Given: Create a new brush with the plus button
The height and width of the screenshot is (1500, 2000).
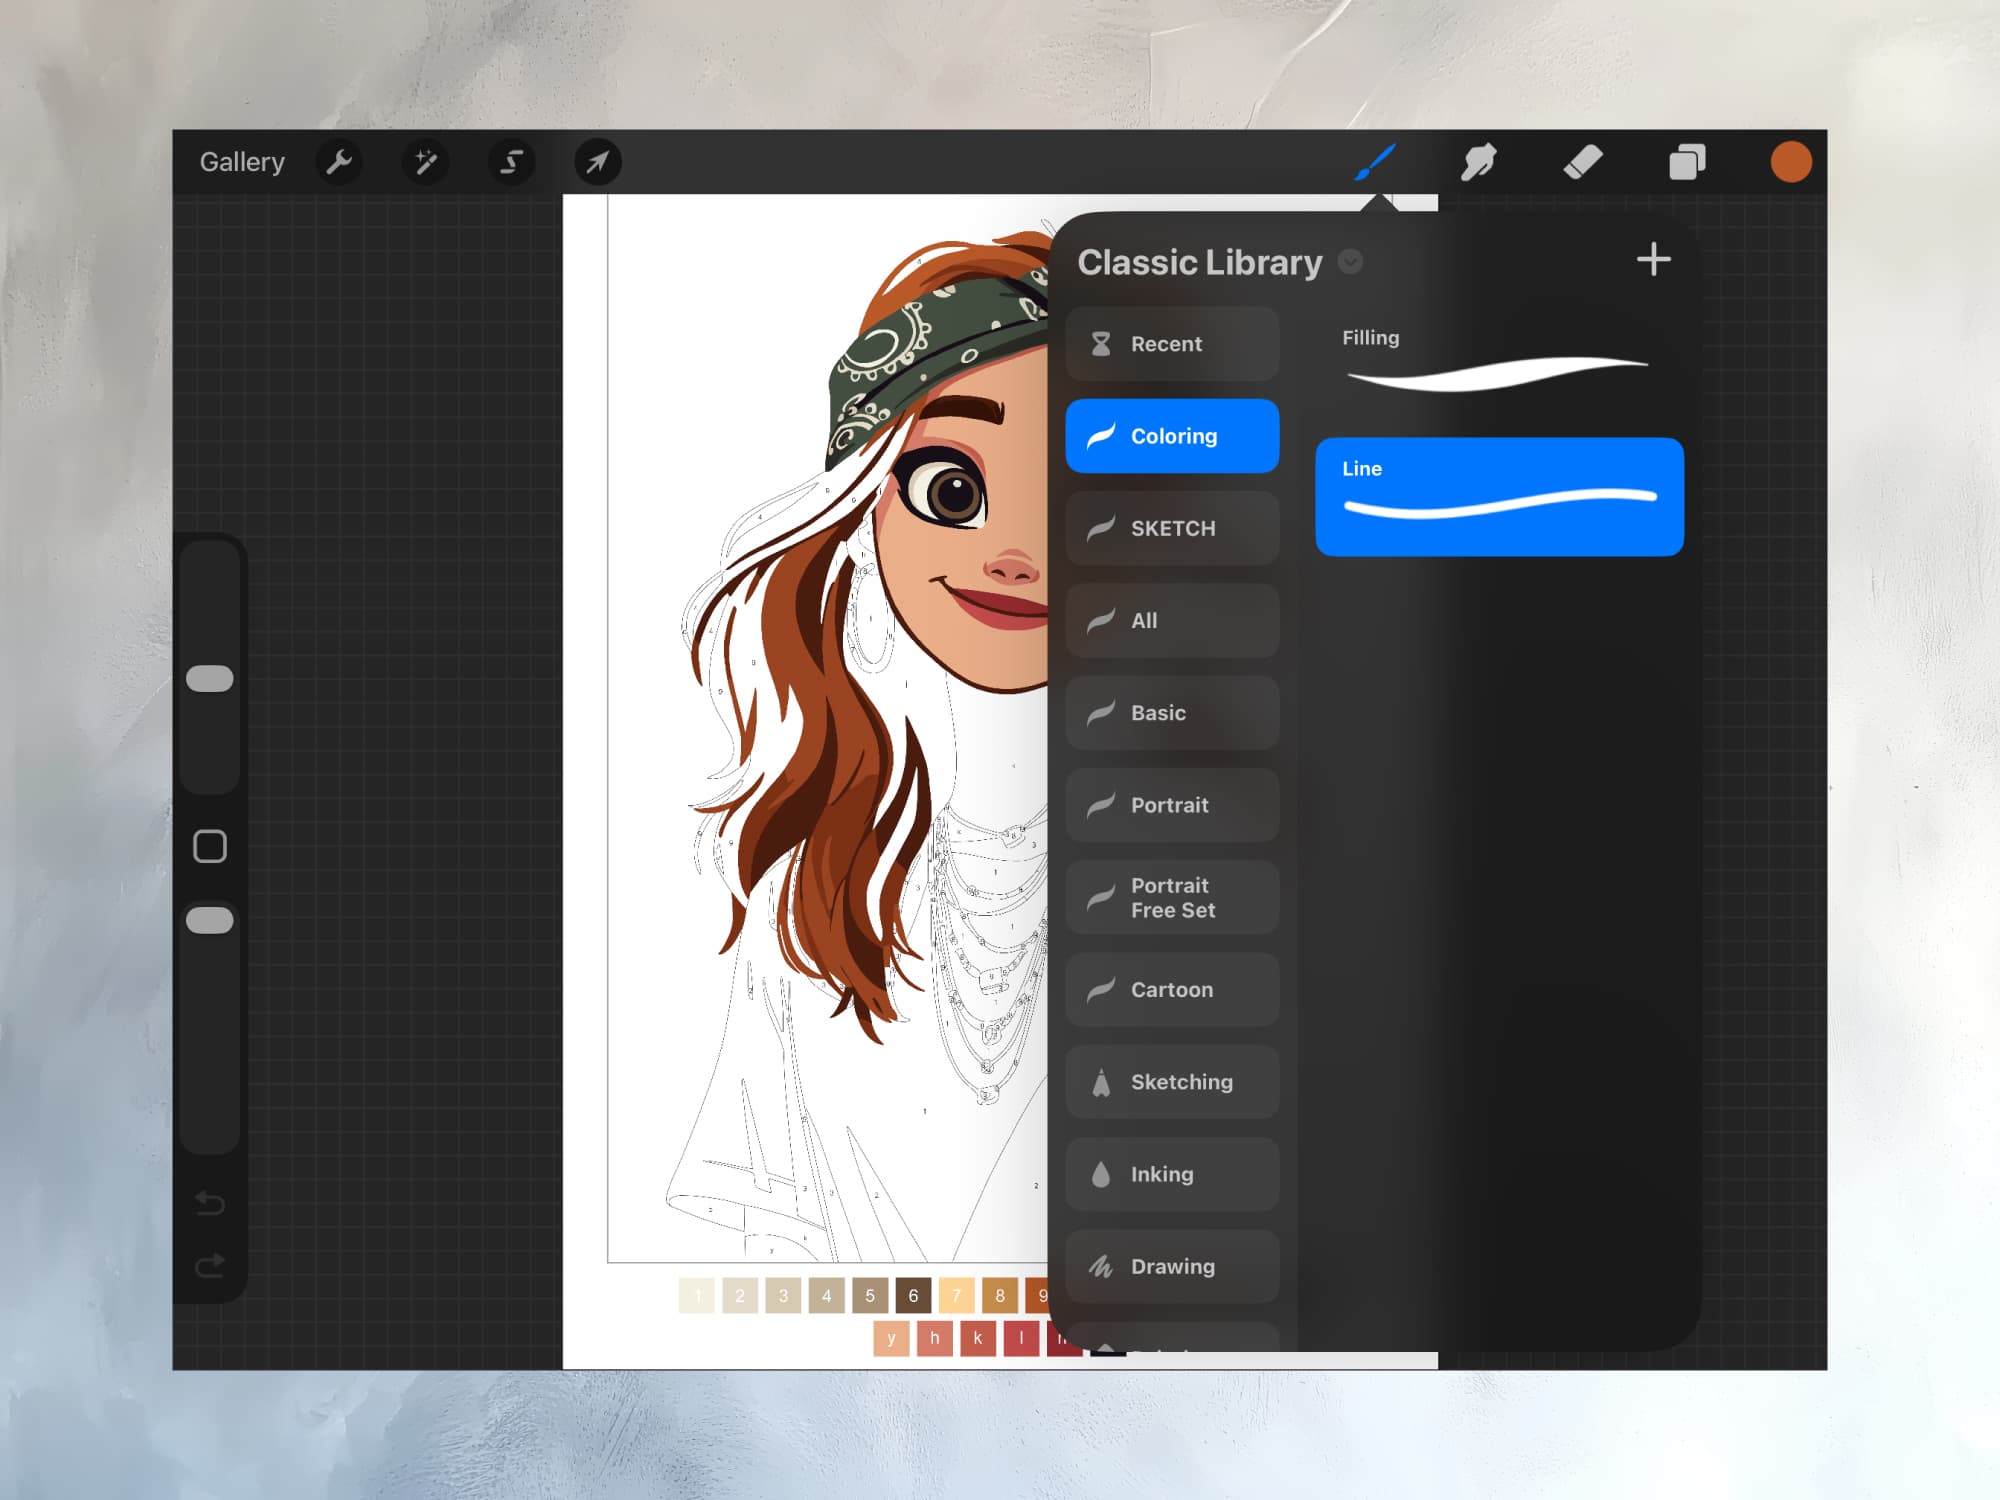Looking at the screenshot, I should pos(1654,260).
